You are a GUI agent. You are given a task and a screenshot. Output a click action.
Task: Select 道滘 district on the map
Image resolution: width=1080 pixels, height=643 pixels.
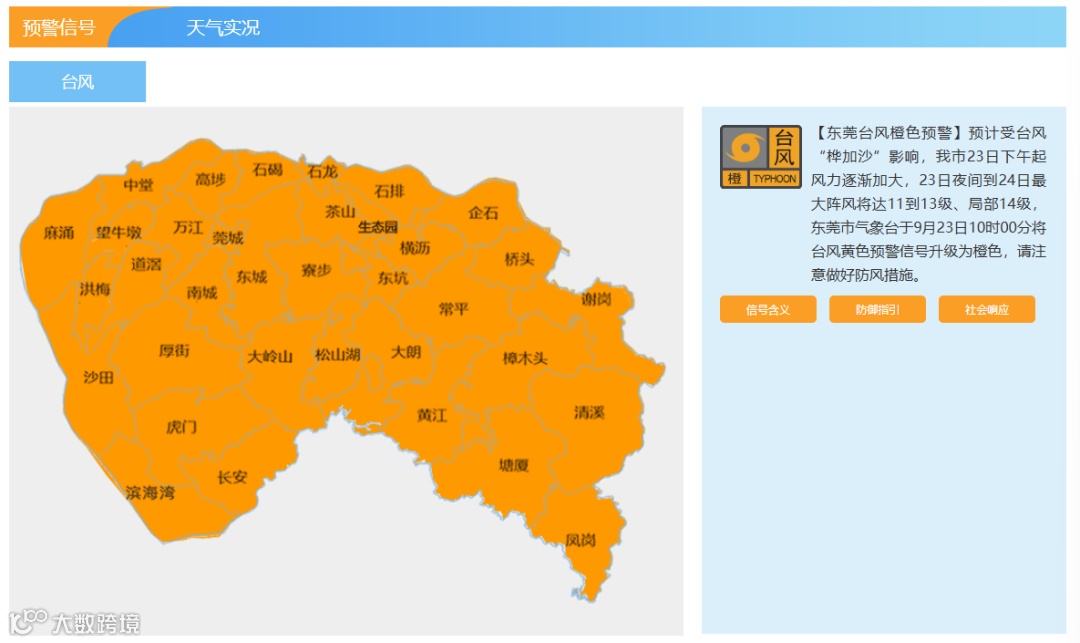tap(146, 264)
